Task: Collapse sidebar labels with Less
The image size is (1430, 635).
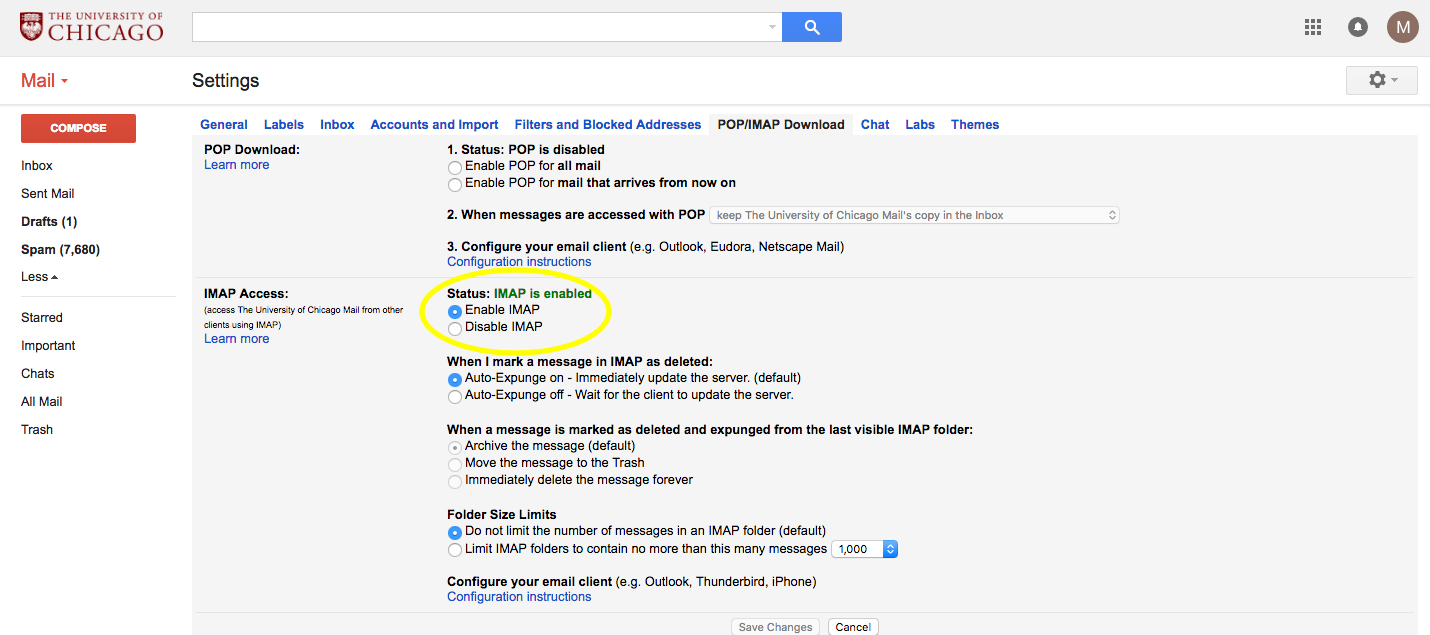Action: (x=40, y=277)
